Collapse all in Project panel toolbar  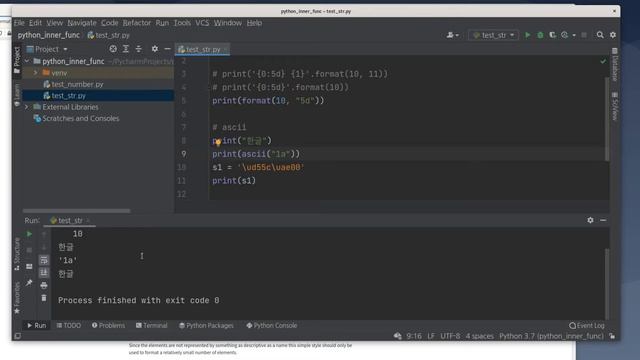pyautogui.click(x=138, y=49)
